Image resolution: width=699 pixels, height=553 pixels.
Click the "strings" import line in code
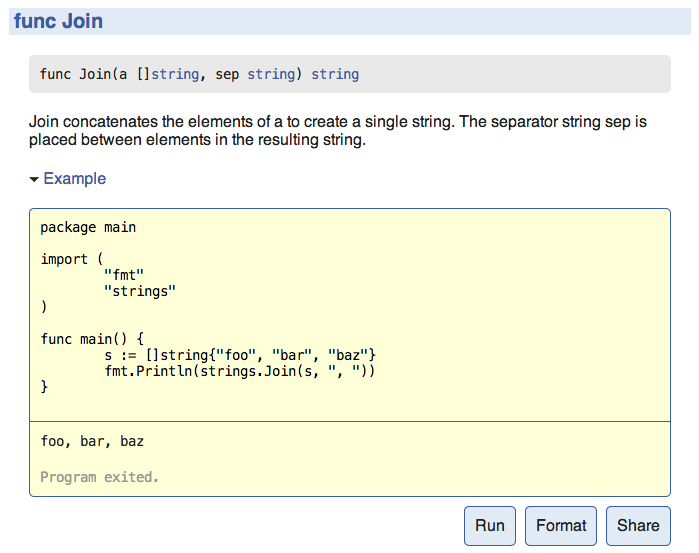coord(140,291)
